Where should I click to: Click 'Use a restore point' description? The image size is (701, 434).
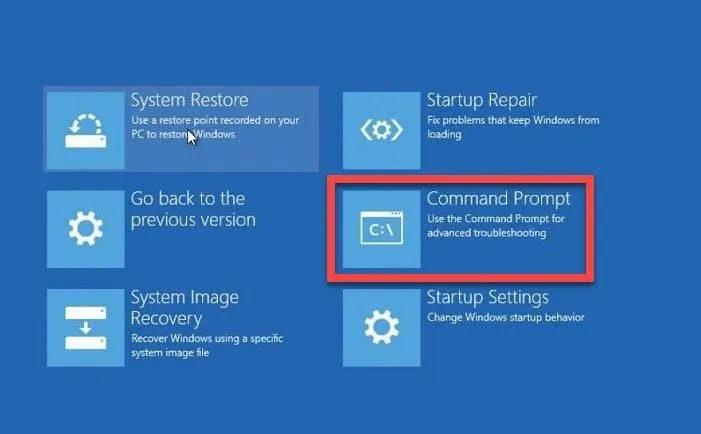click(x=215, y=127)
